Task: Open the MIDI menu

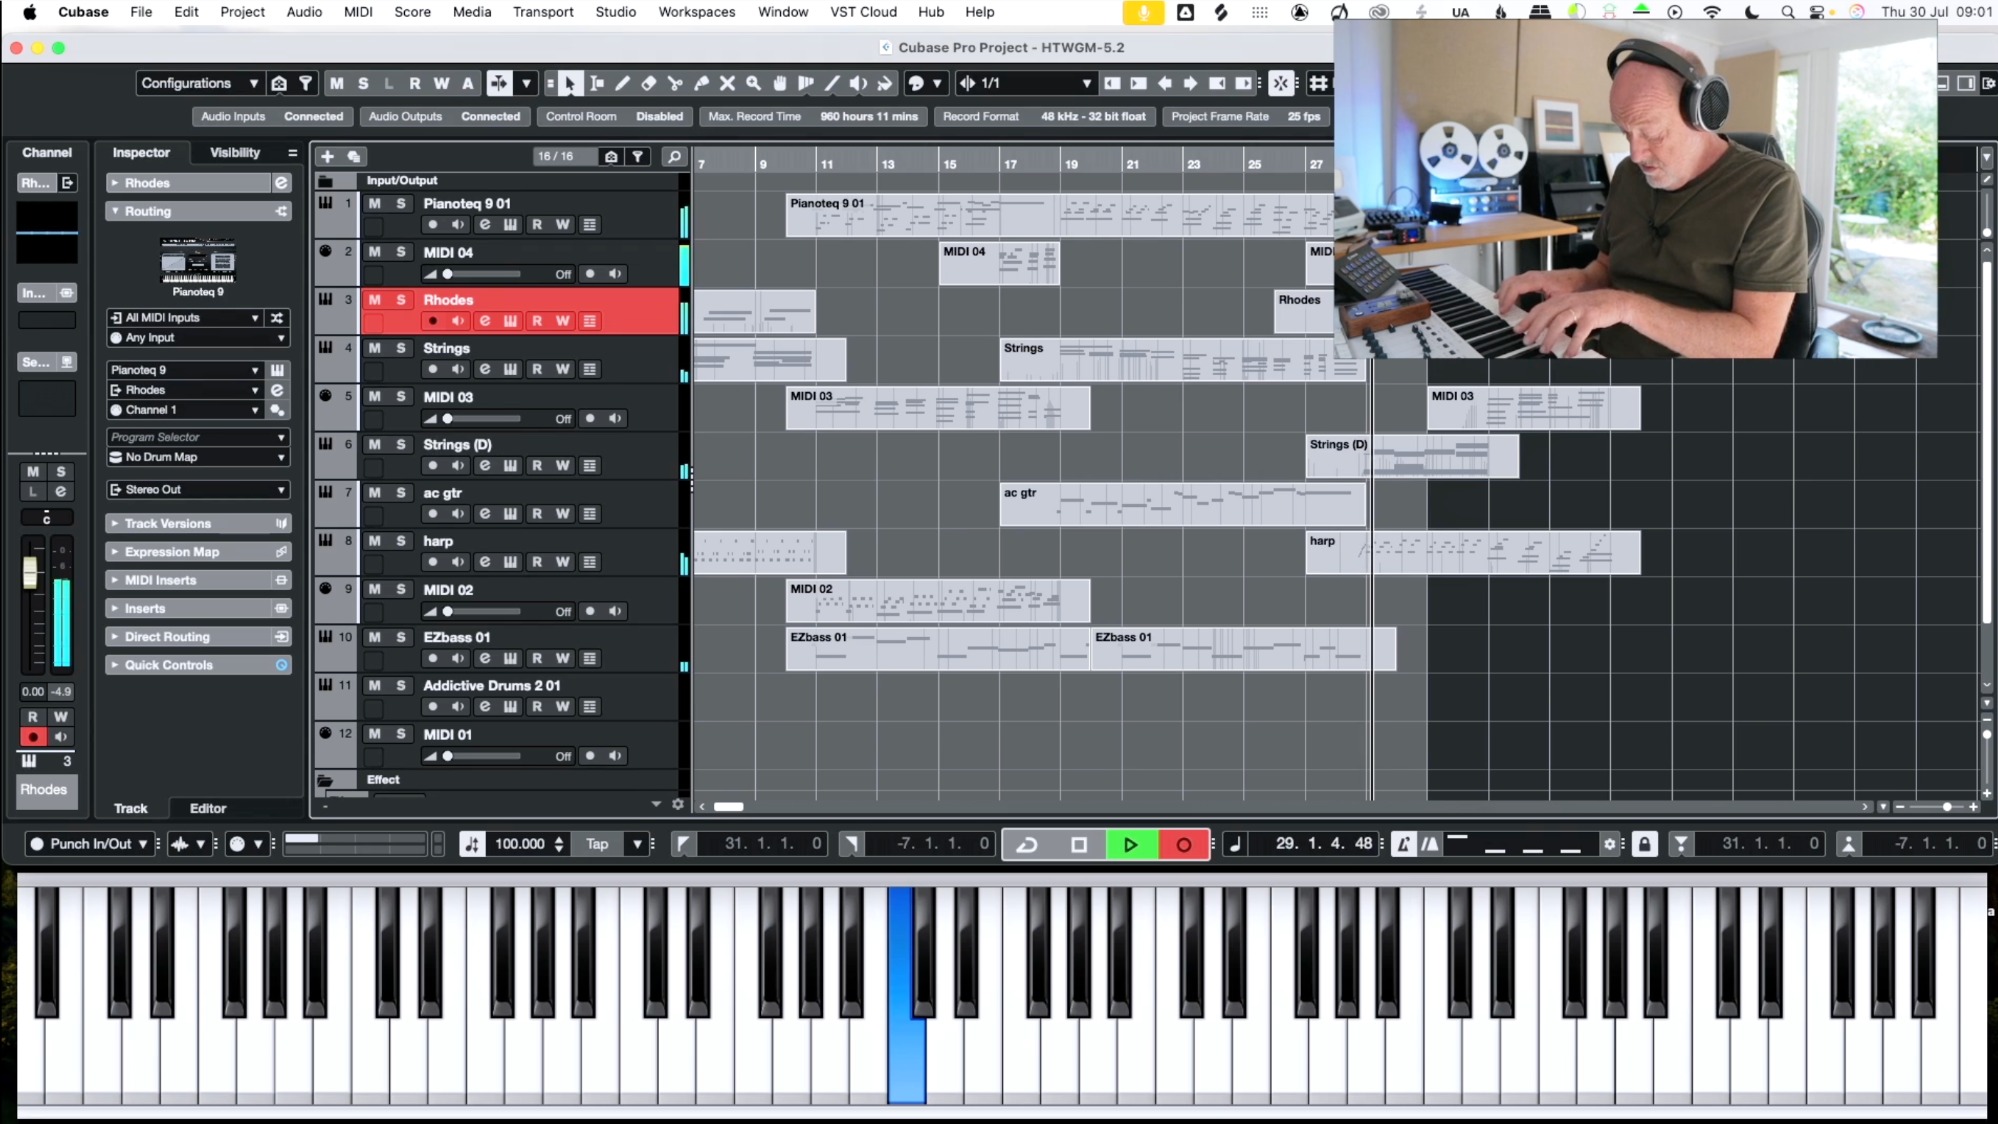Action: point(358,12)
